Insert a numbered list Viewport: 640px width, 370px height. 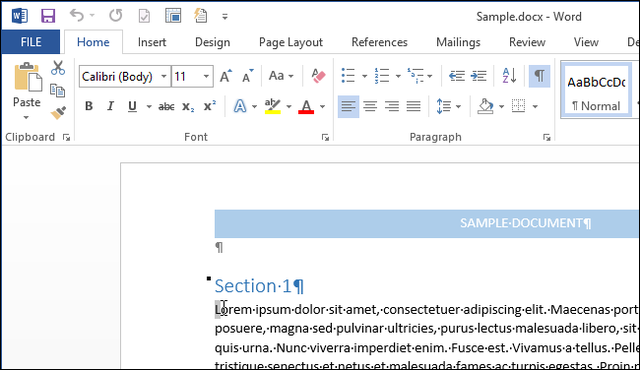point(382,75)
